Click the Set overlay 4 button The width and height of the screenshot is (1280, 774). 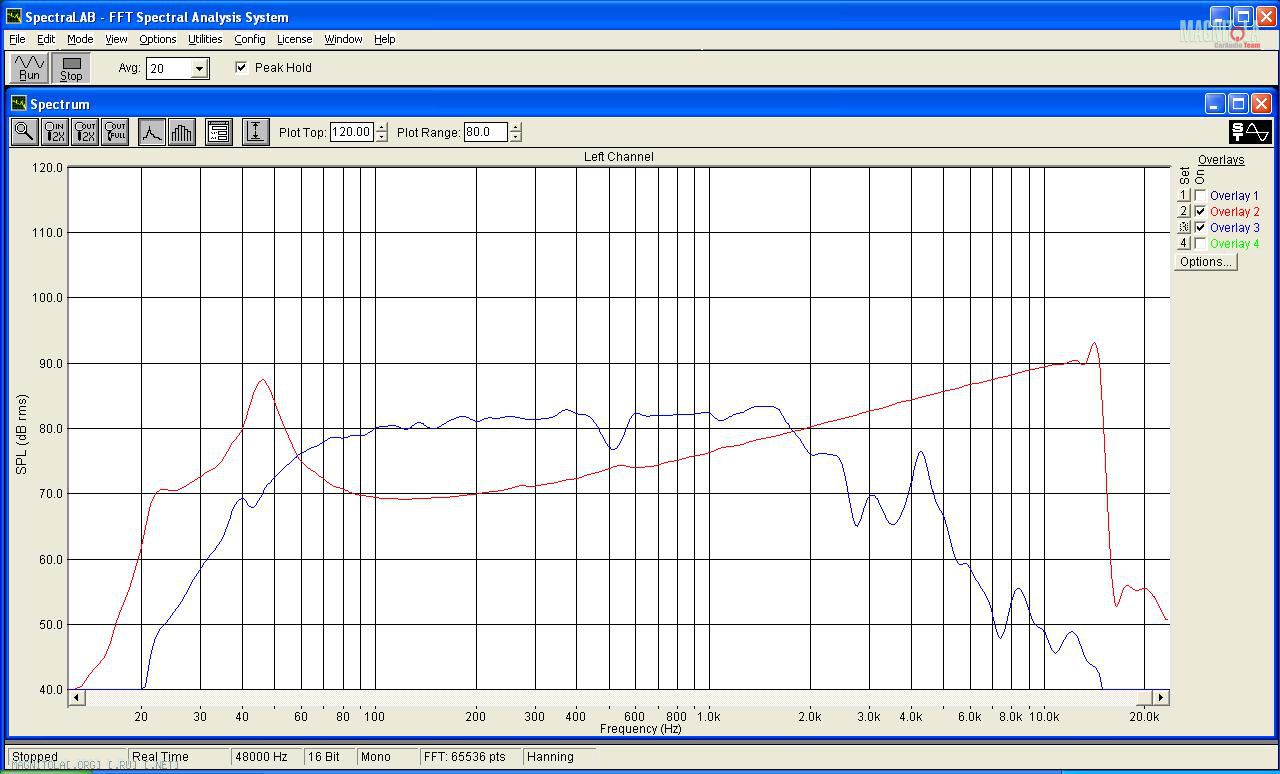[1184, 244]
